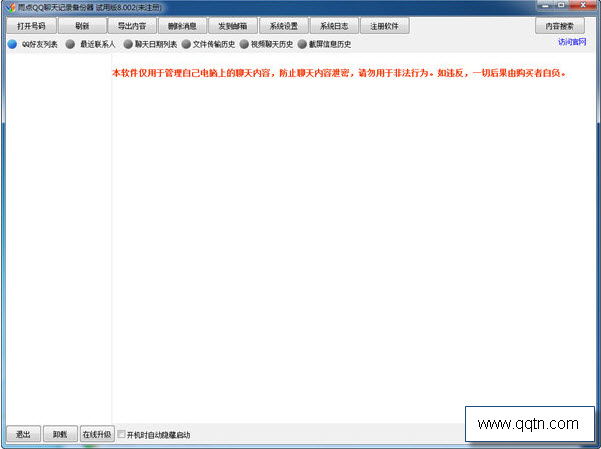Image resolution: width=601 pixels, height=449 pixels.
Task: Open 导出内容 export content
Action: 132,26
